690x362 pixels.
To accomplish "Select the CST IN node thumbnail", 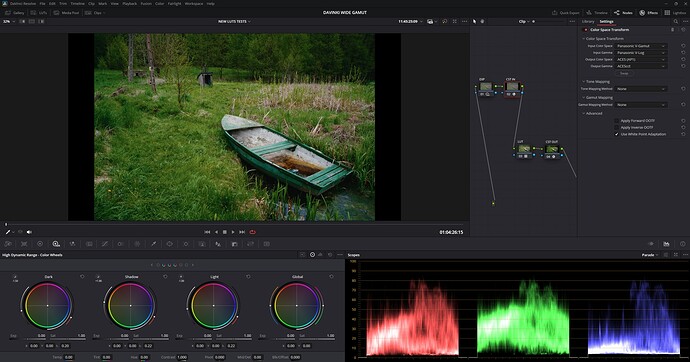I will [x=511, y=87].
